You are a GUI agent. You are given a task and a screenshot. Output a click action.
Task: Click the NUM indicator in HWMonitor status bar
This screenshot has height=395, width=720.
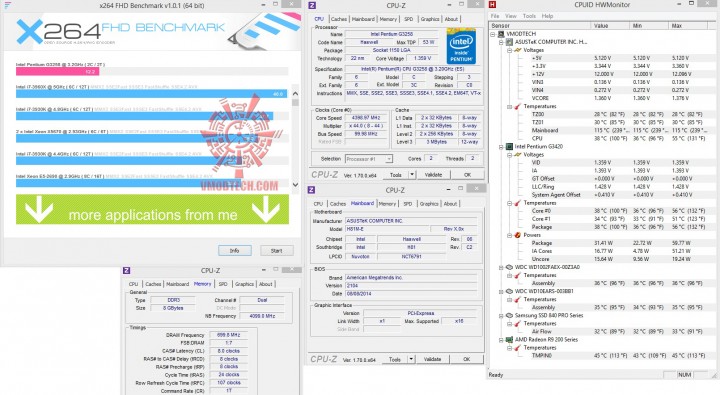[684, 375]
